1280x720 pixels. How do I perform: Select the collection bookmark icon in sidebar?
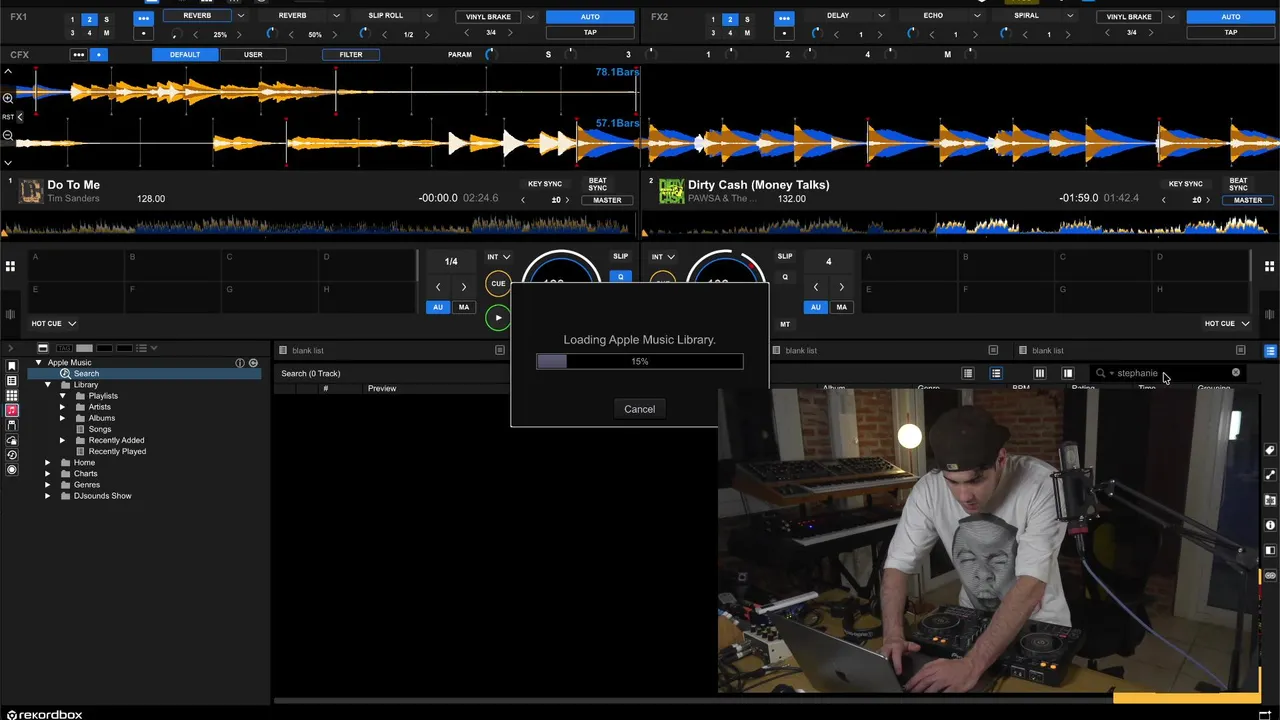pos(12,367)
